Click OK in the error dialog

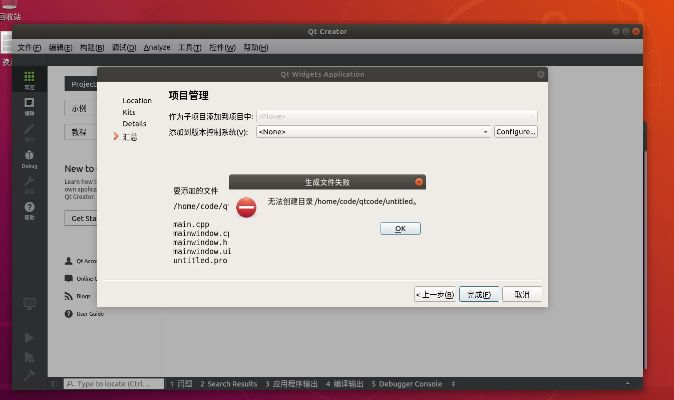point(400,228)
